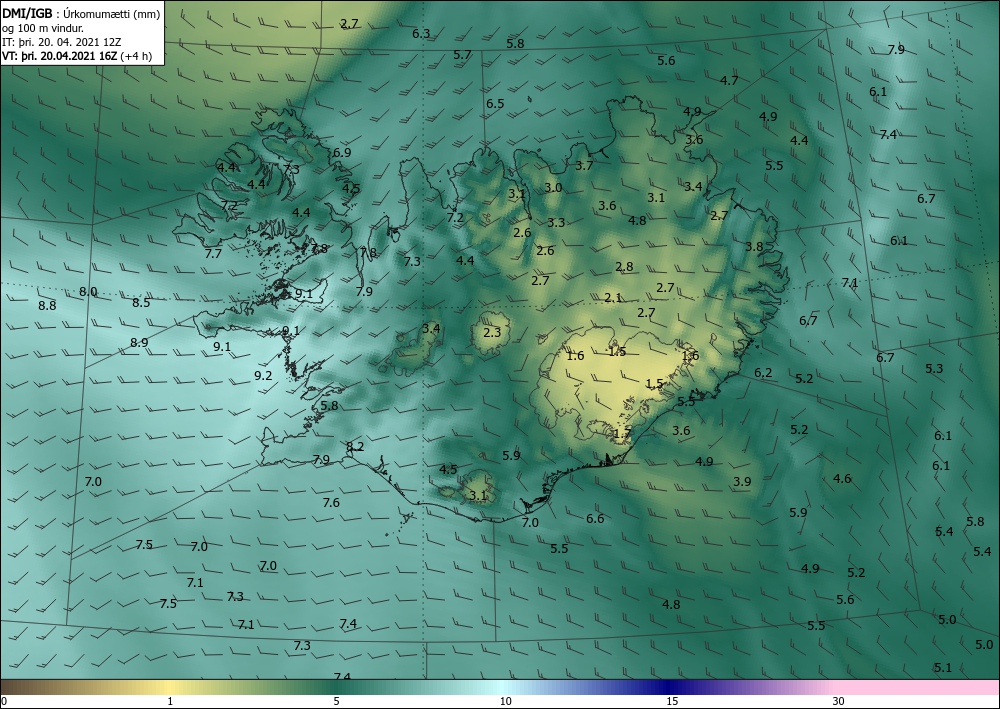Click the pink section of the color bar near 30
The width and height of the screenshot is (1000, 709).
(x=918, y=687)
